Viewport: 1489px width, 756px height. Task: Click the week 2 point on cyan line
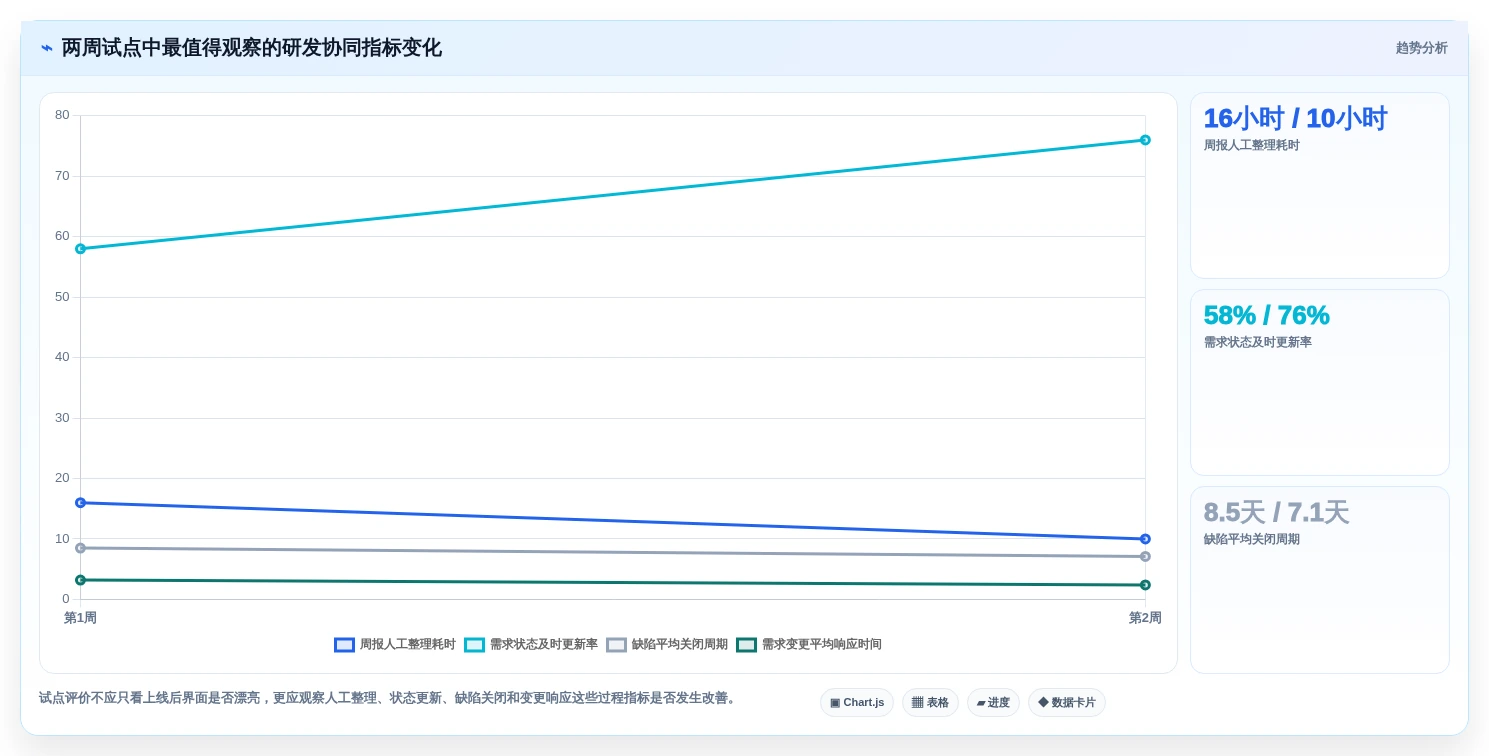pos(1145,140)
